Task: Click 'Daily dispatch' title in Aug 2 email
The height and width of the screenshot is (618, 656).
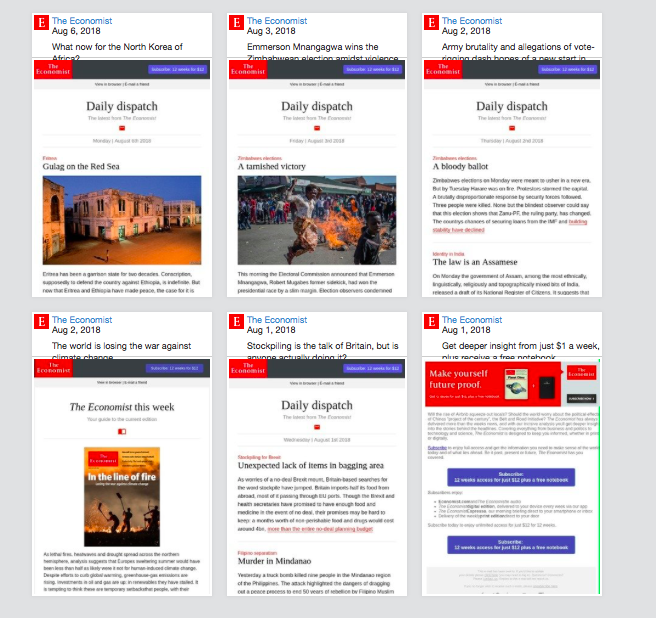Action: pyautogui.click(x=512, y=106)
